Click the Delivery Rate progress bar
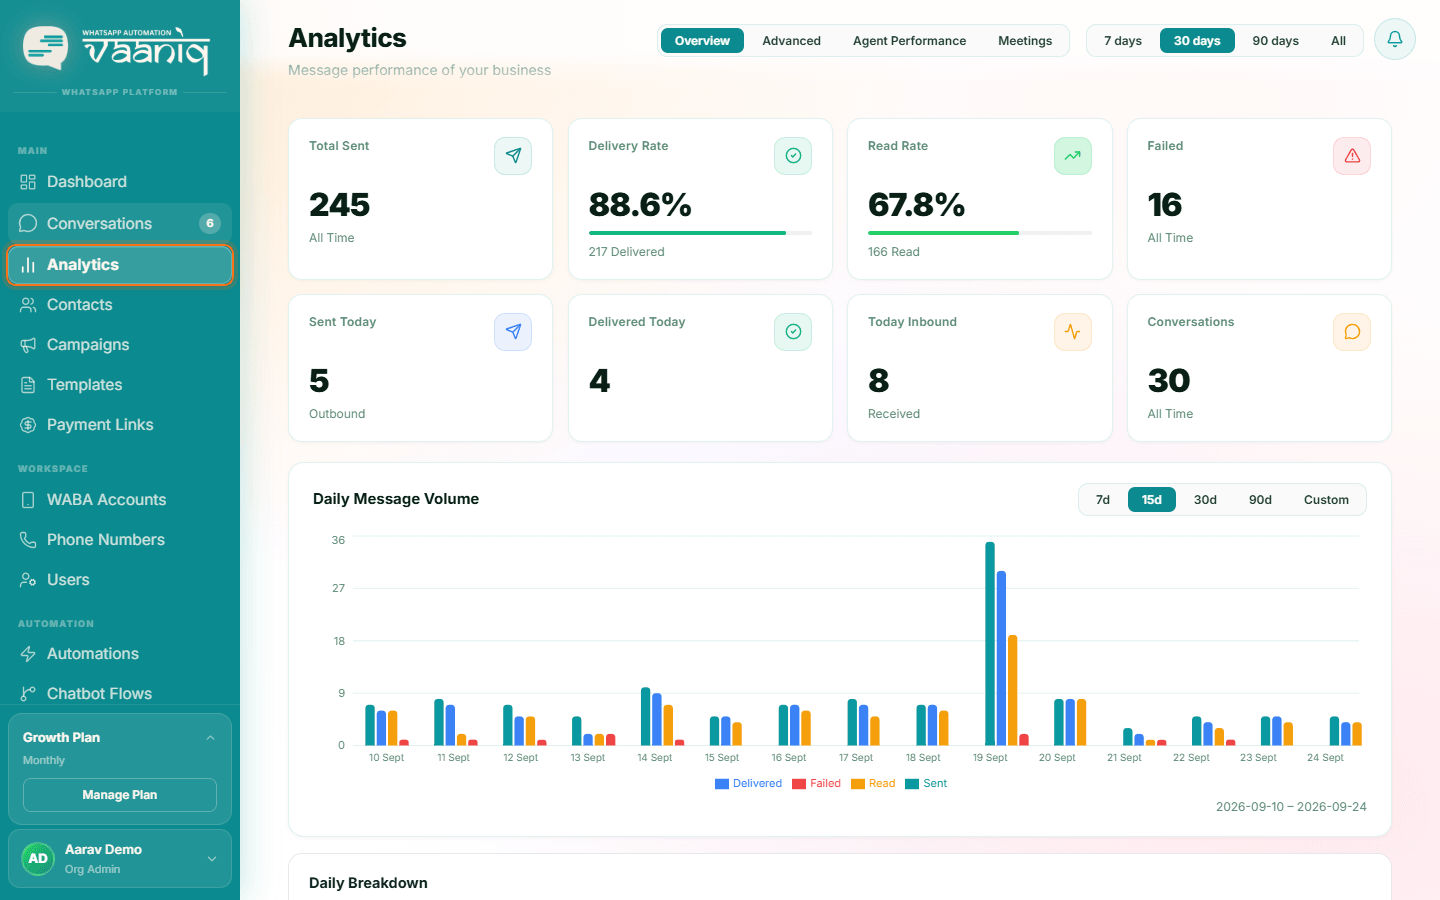This screenshot has width=1440, height=900. [x=700, y=233]
